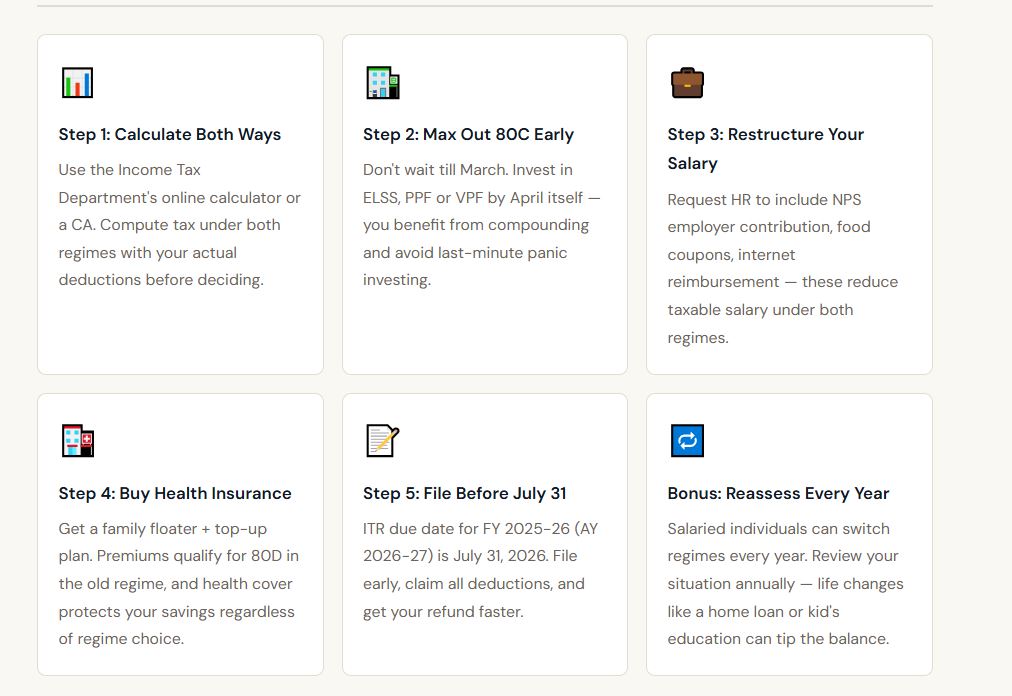Click the "Bonus: Reassess Every Year" heading
The width and height of the screenshot is (1012, 696).
(x=778, y=494)
